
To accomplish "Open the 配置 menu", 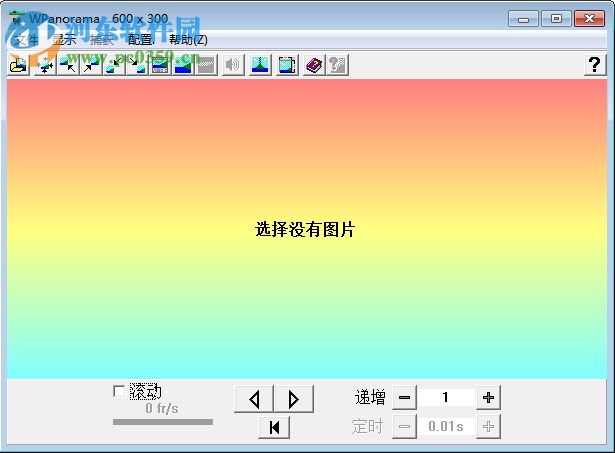I will [x=140, y=40].
